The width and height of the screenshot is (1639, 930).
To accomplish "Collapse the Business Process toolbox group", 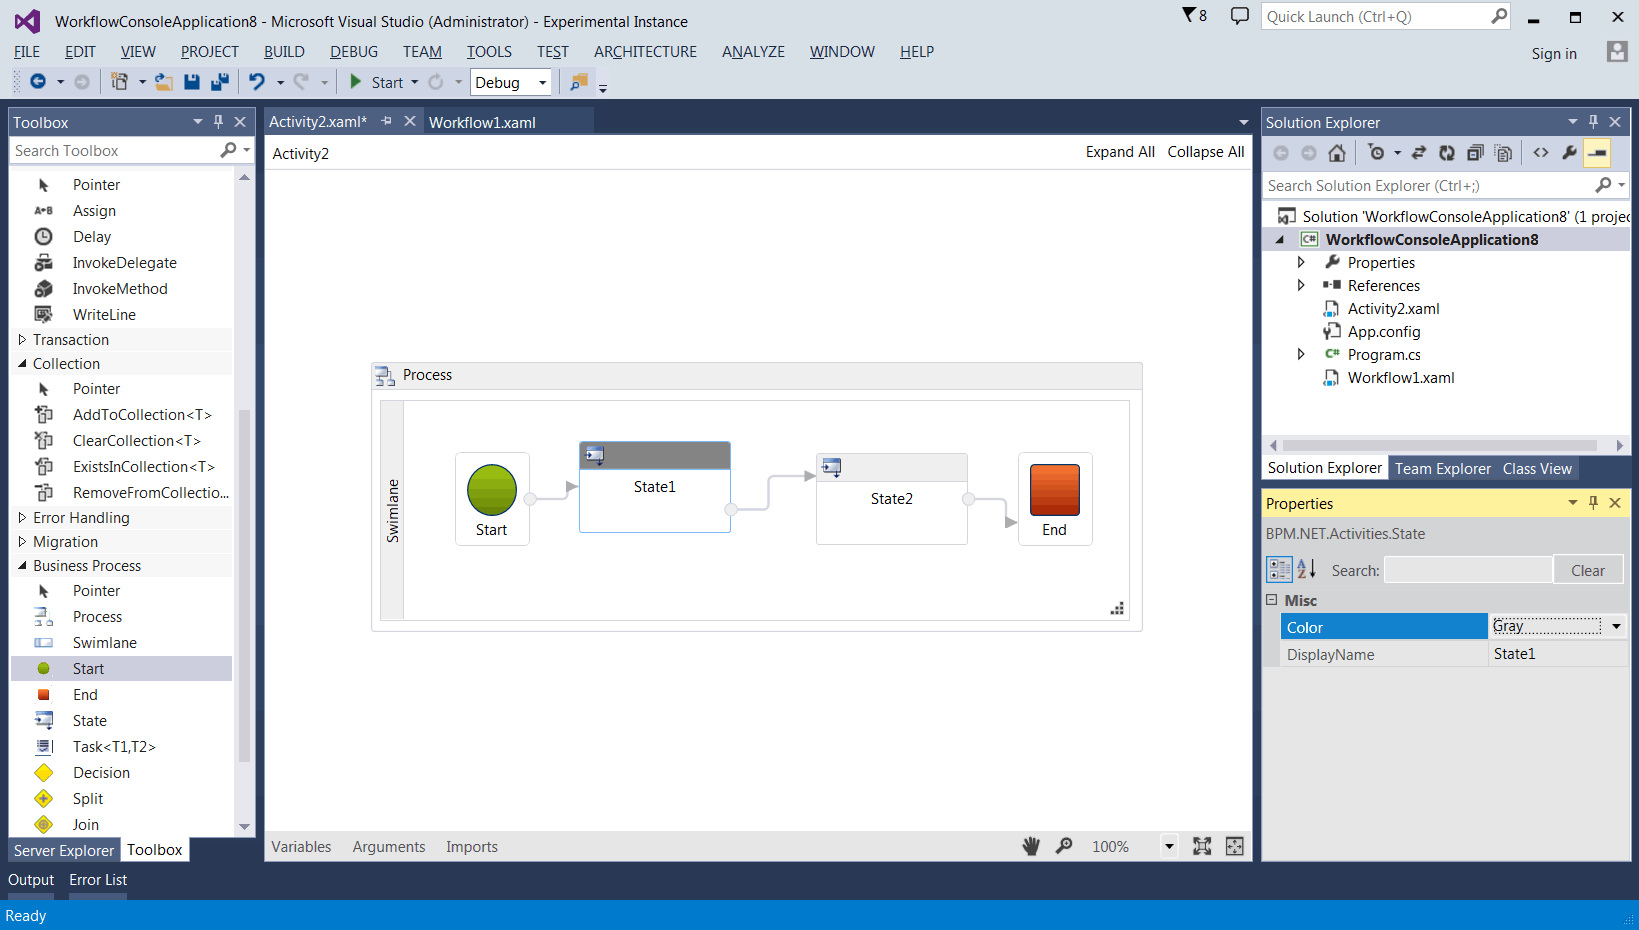I will click(x=22, y=565).
